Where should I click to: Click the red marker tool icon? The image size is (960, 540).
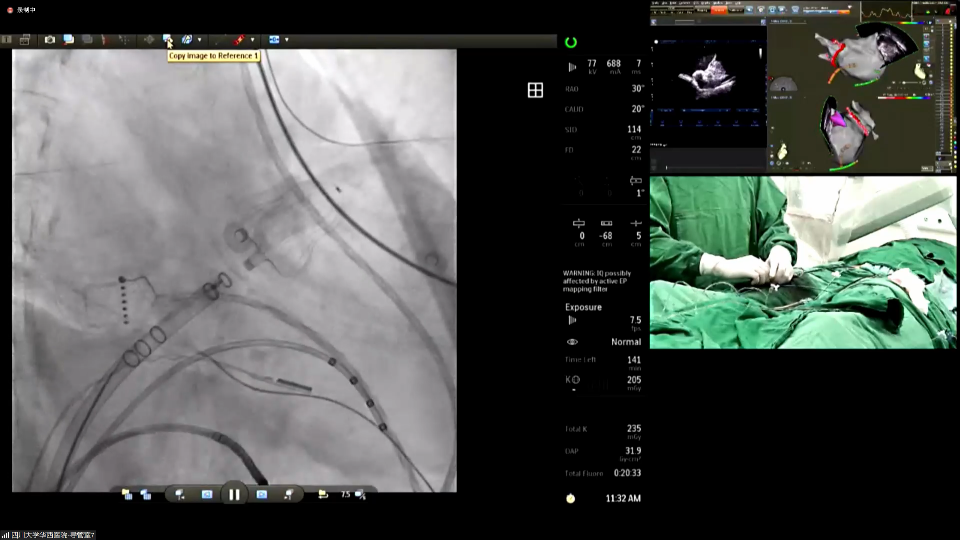pyautogui.click(x=239, y=40)
